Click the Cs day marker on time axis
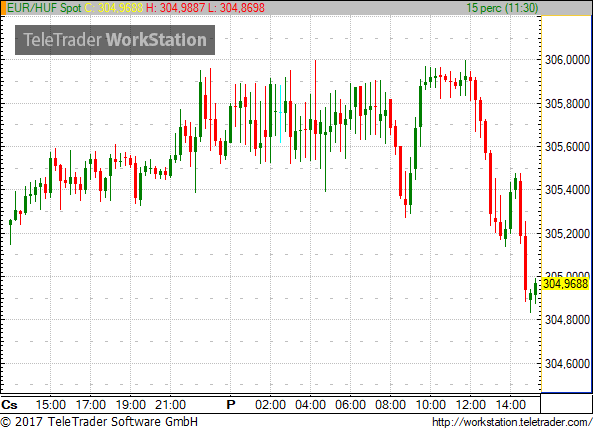 (x=9, y=405)
